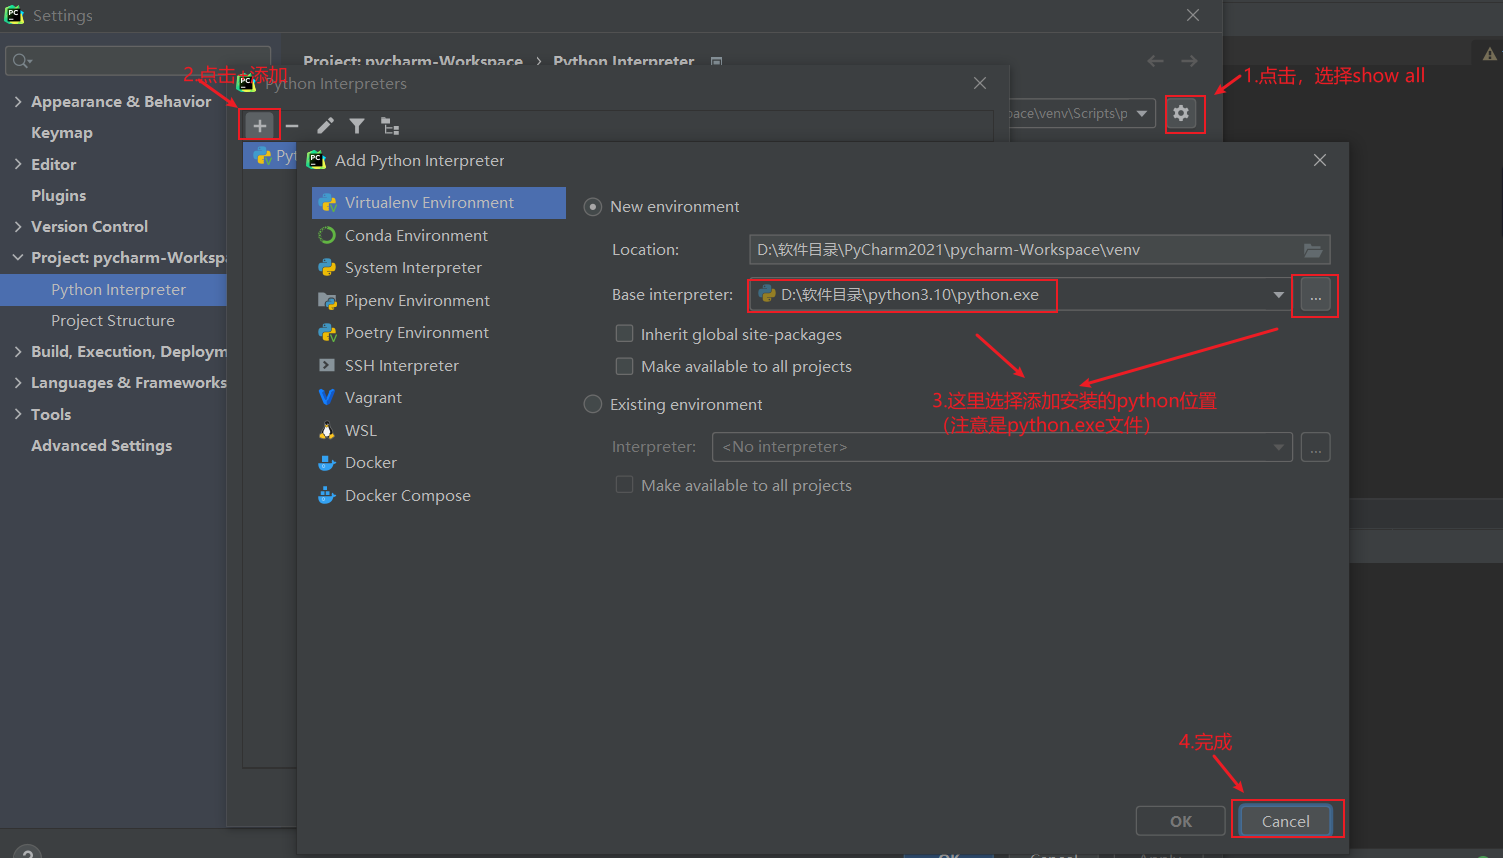Close the Settings window
This screenshot has width=1503, height=858.
(x=1193, y=15)
